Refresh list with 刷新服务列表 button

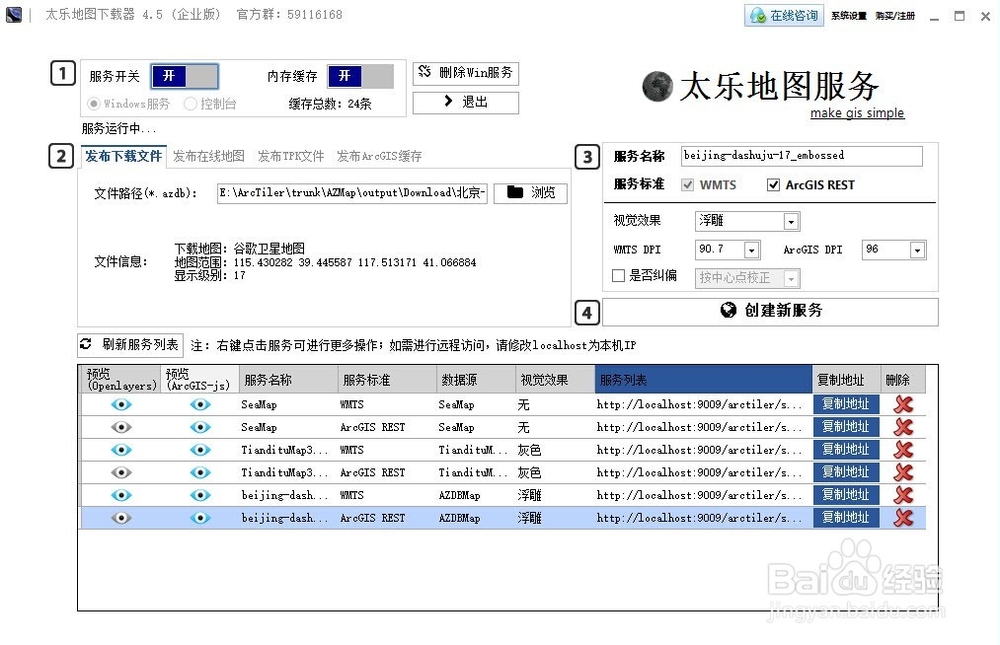130,345
